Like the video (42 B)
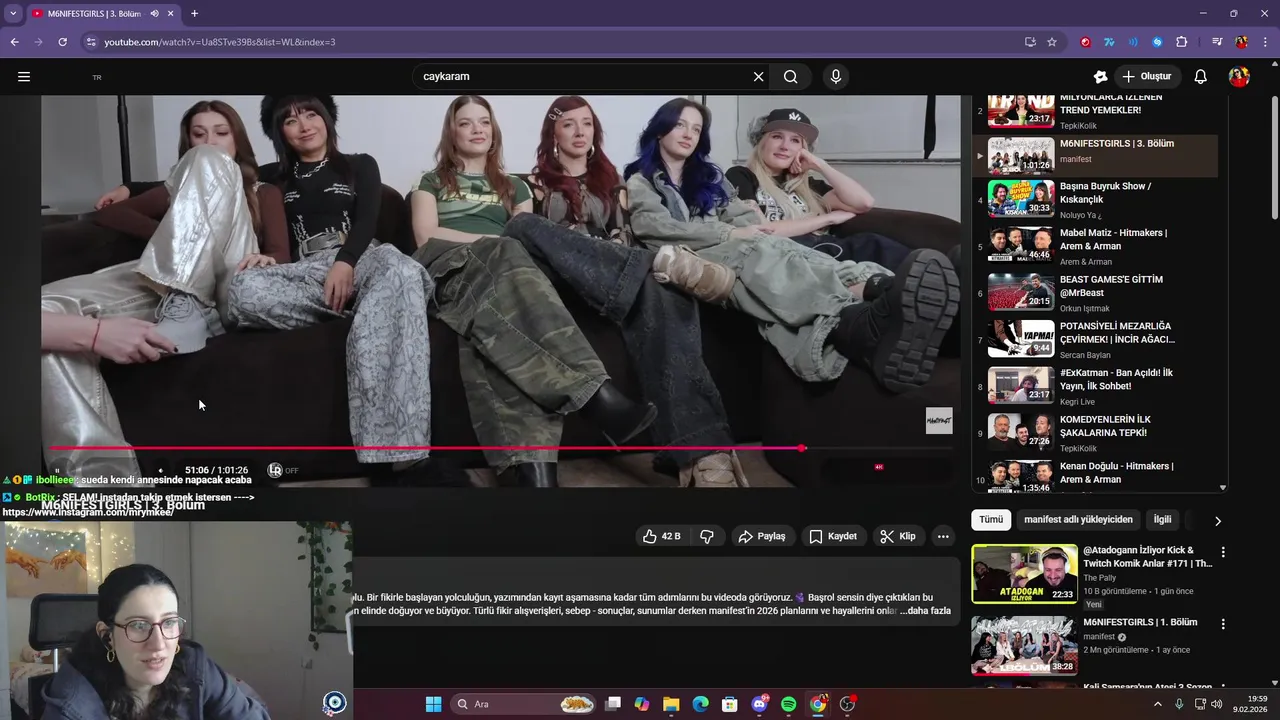Viewport: 1280px width, 720px height. [x=662, y=536]
